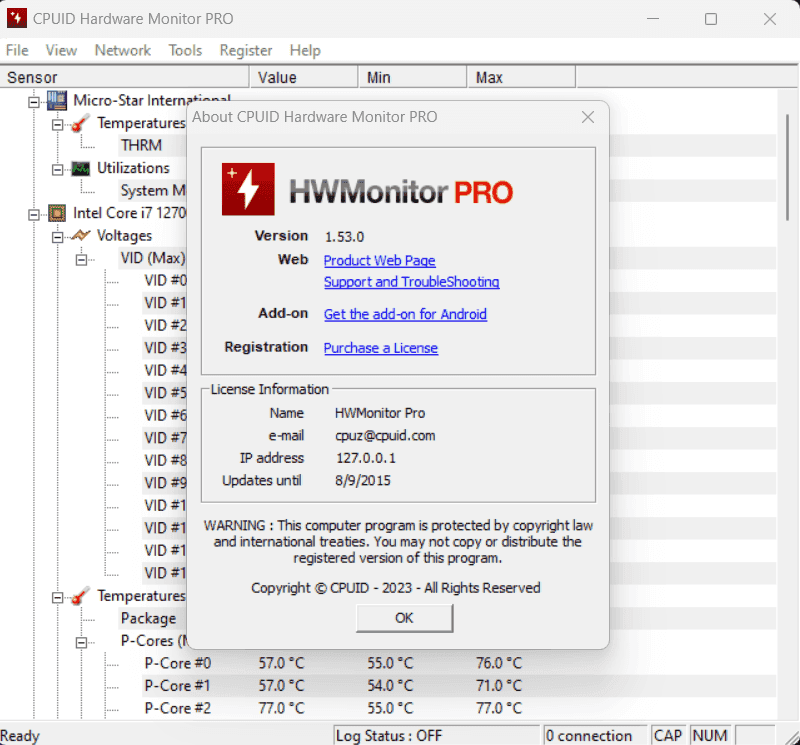
Task: Click the Sensor column header
Action: click(124, 78)
